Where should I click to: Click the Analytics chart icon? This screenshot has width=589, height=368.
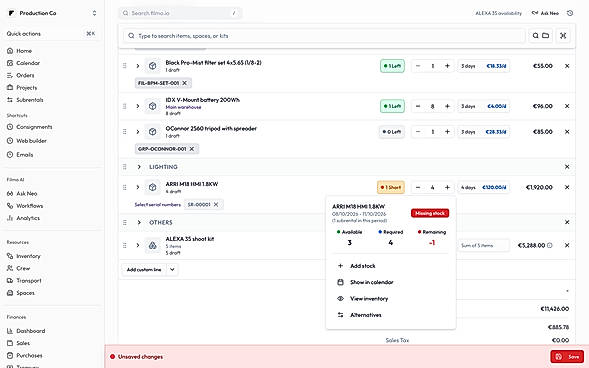tap(10, 218)
